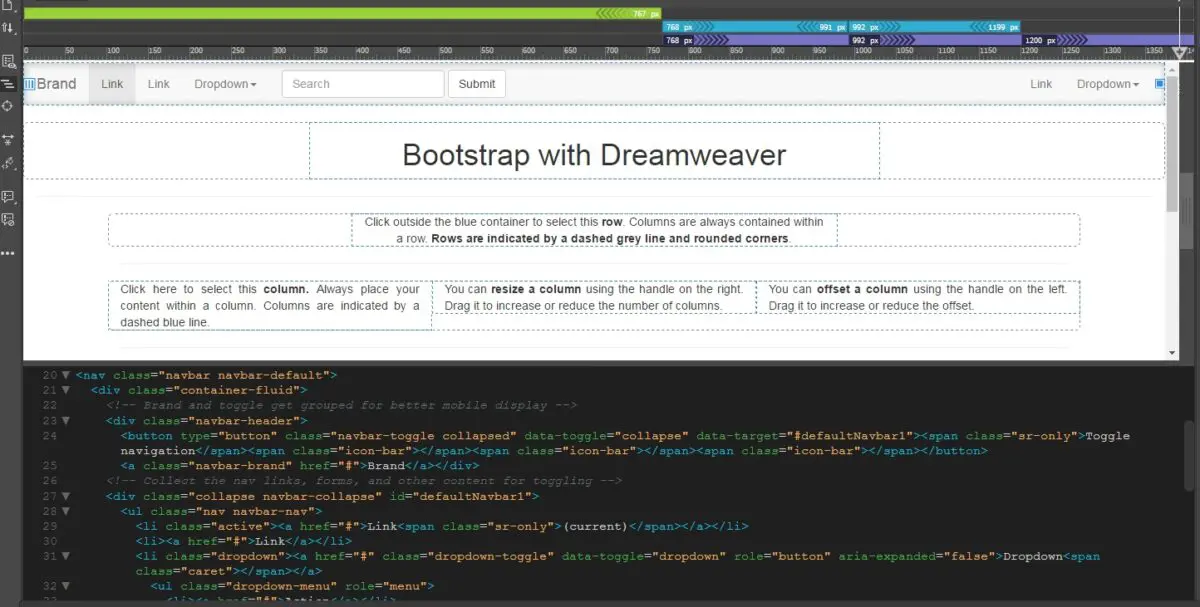Viewport: 1200px width, 607px height.
Task: Click the 'Brand and toggle get grouped' comment
Action: coord(341,405)
